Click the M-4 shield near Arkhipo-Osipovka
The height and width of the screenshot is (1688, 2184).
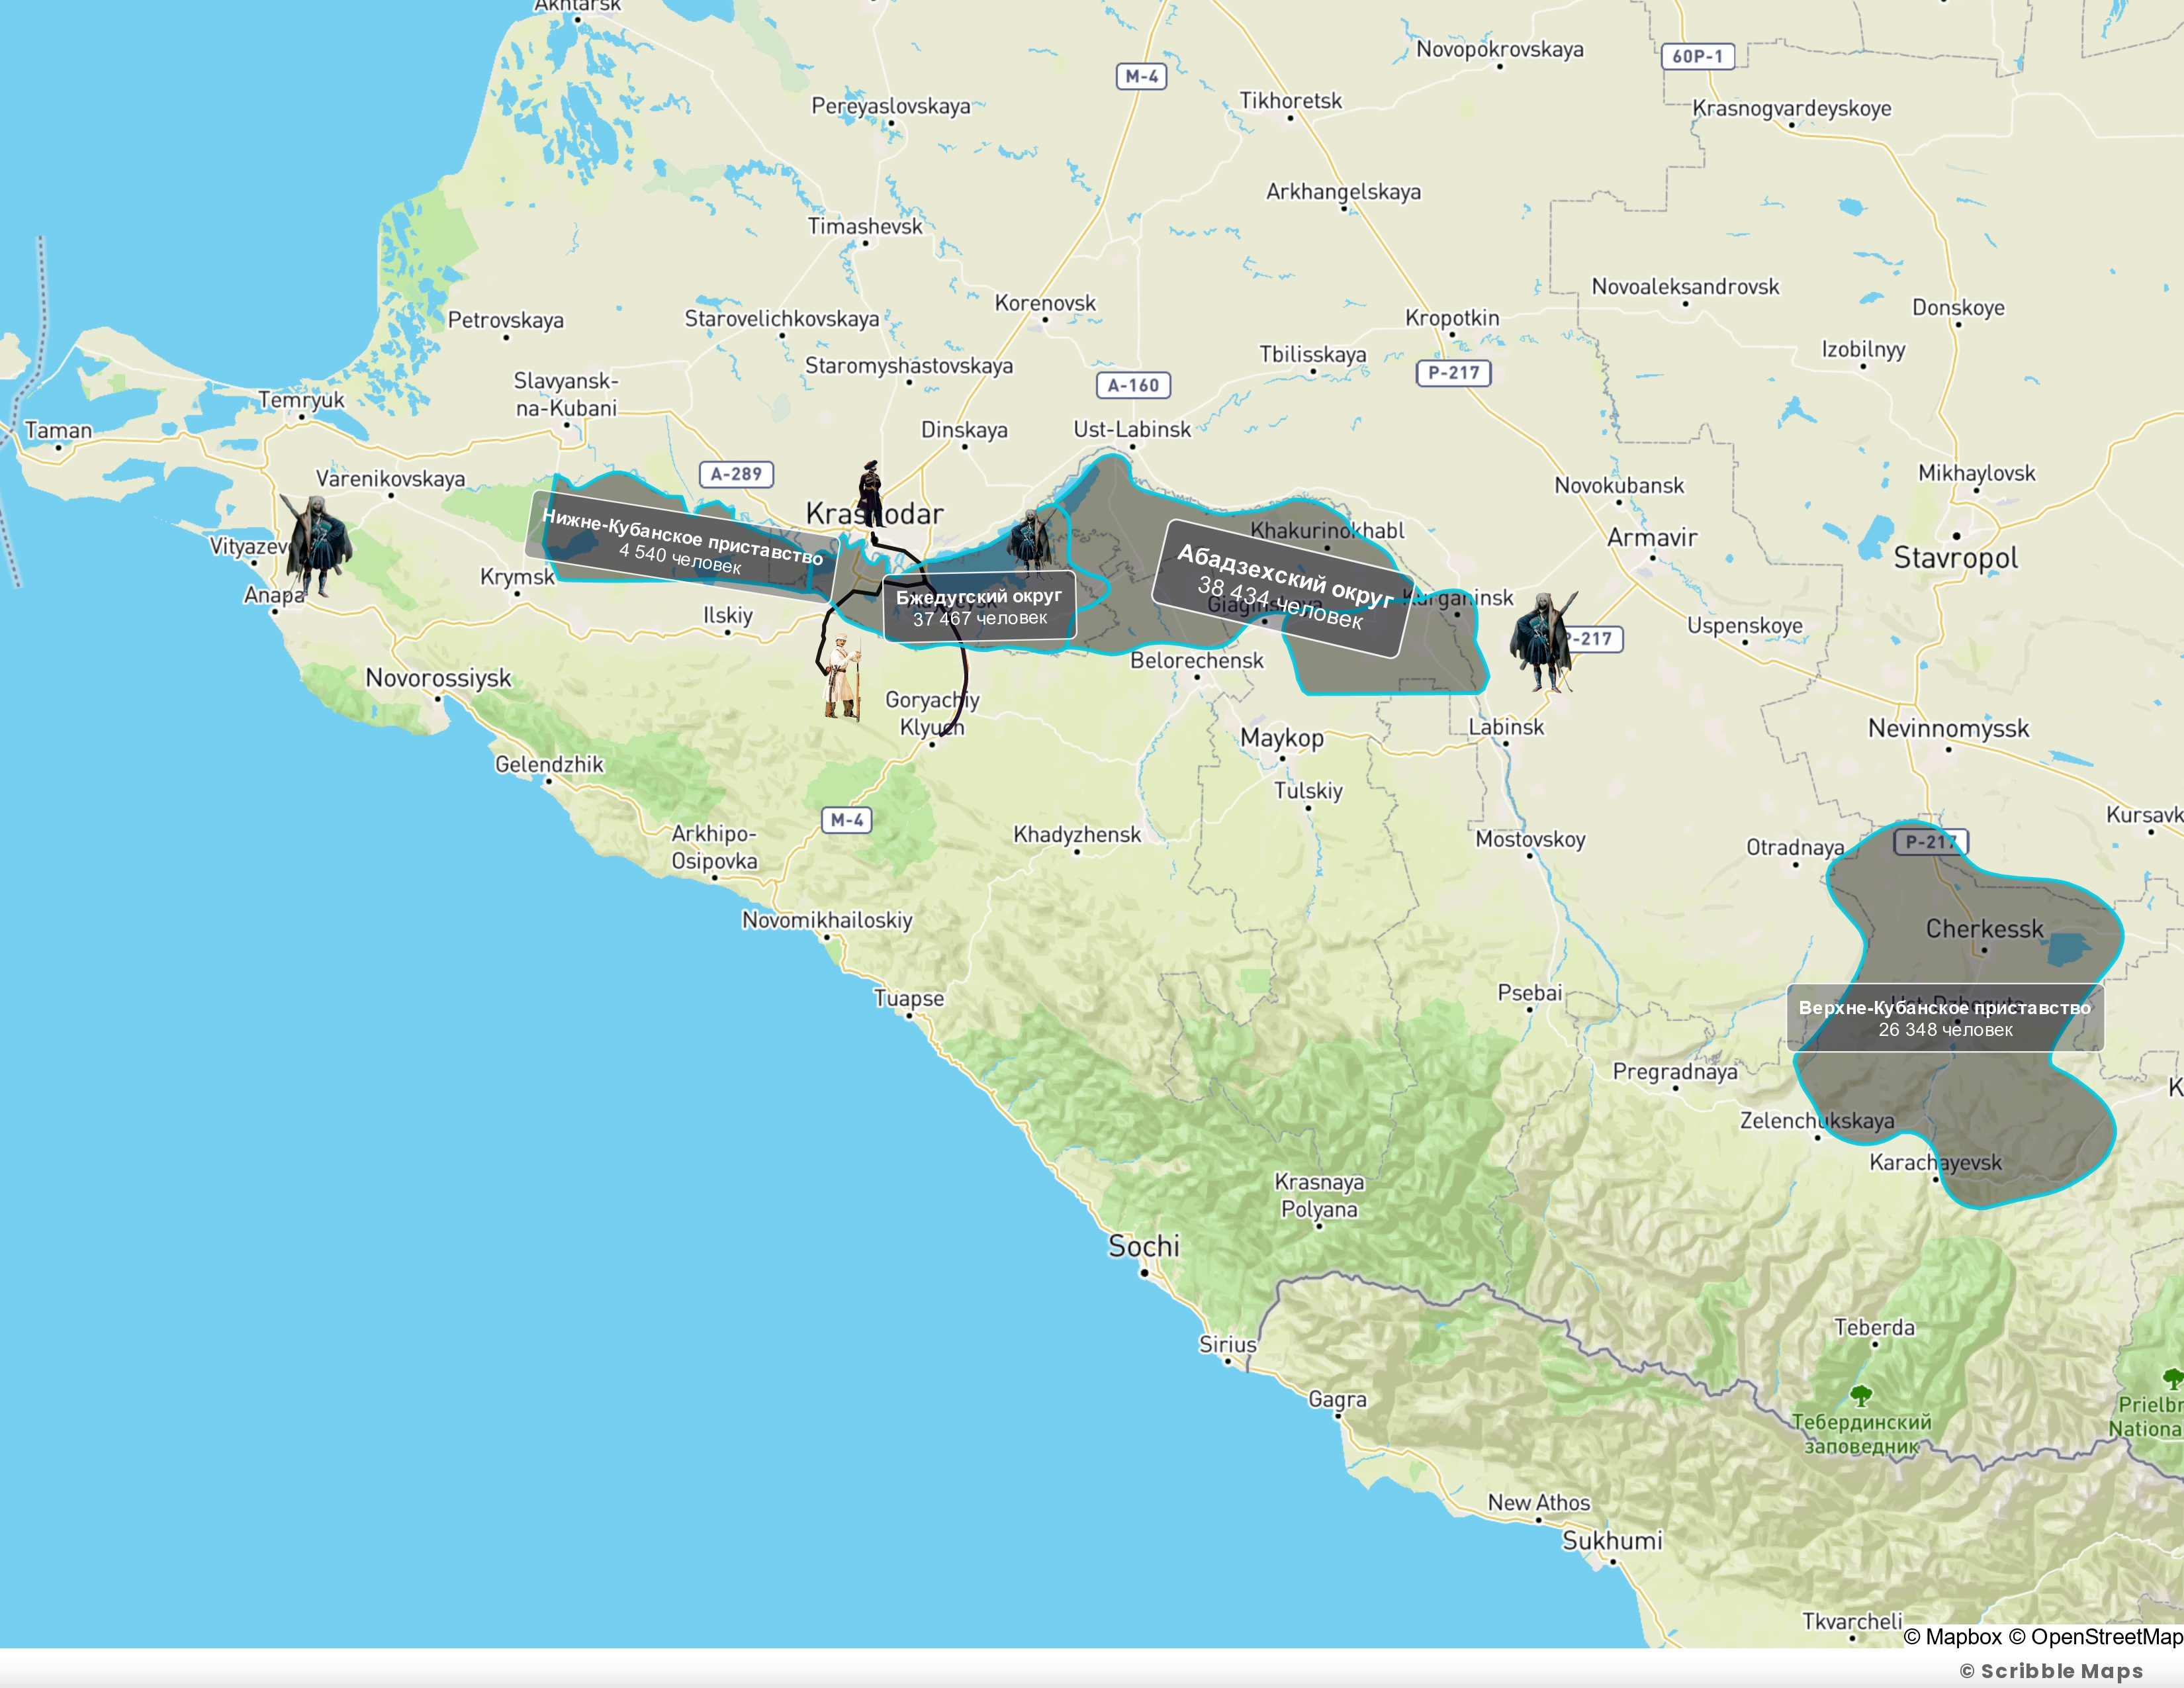(x=847, y=820)
